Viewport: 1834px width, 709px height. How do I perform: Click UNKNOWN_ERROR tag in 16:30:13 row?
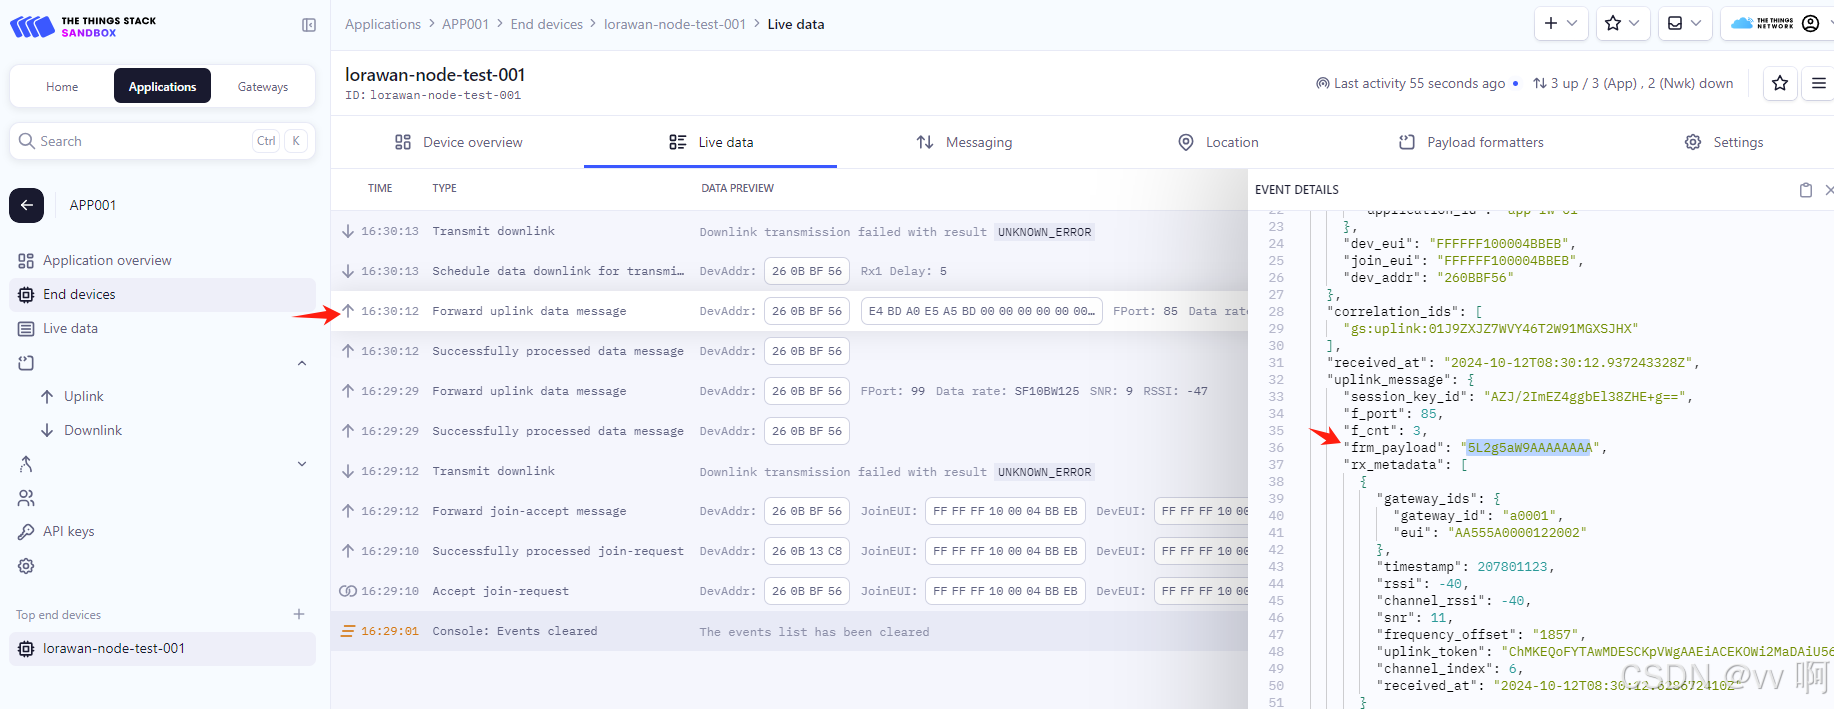click(1045, 232)
